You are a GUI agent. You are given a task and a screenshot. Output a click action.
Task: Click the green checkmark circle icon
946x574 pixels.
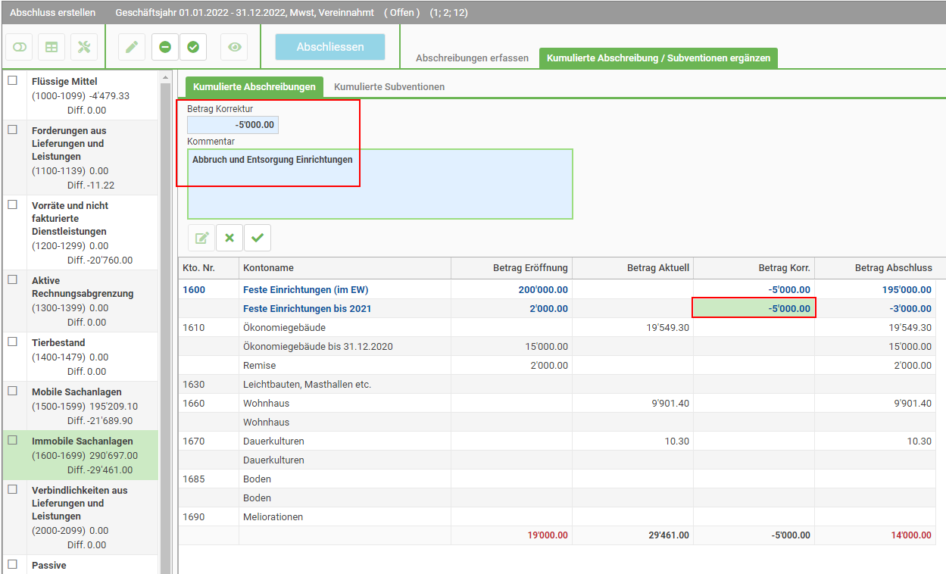[193, 47]
